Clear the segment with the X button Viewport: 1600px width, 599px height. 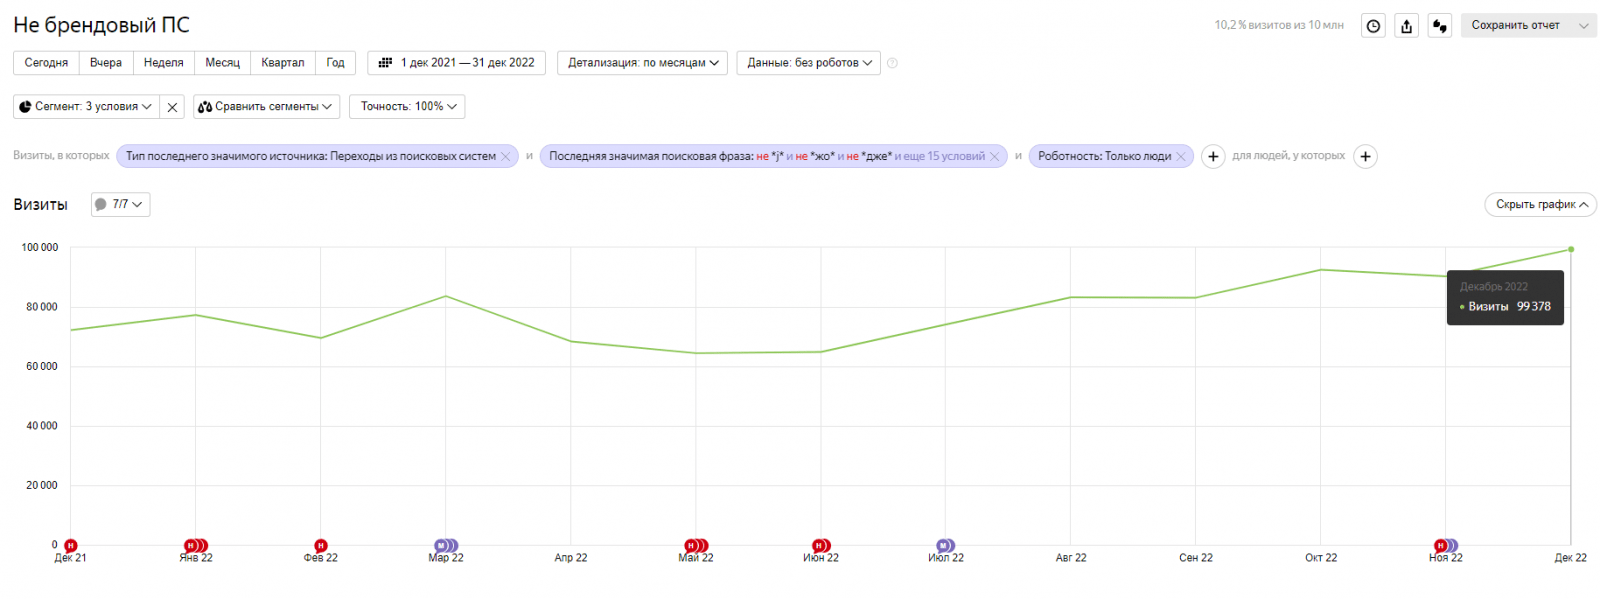[x=173, y=107]
